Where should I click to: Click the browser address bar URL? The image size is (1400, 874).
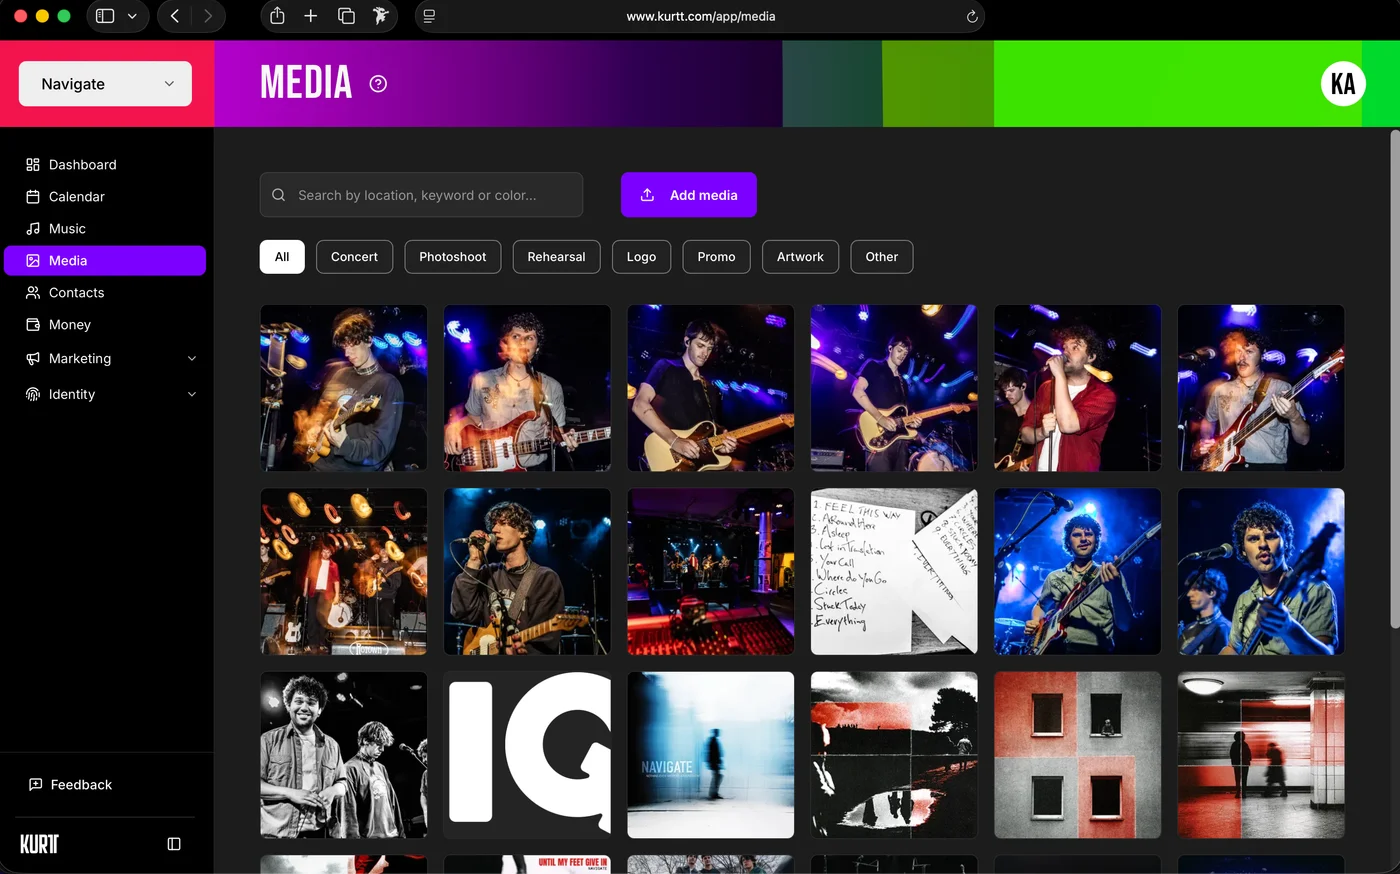pos(700,16)
